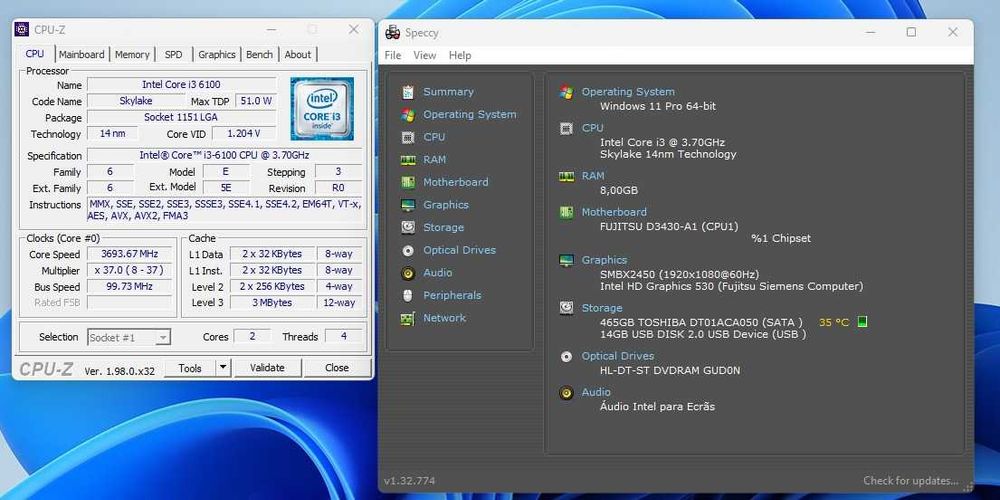This screenshot has height=500, width=1000.
Task: Click the Optical Drives heading in Speccy summary
Action: pyautogui.click(x=618, y=357)
